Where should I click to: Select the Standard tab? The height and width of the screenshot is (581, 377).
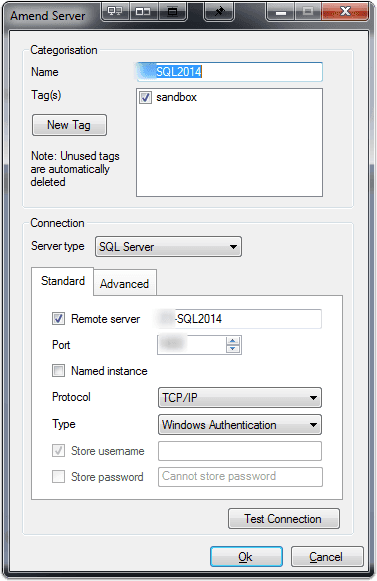(x=63, y=281)
